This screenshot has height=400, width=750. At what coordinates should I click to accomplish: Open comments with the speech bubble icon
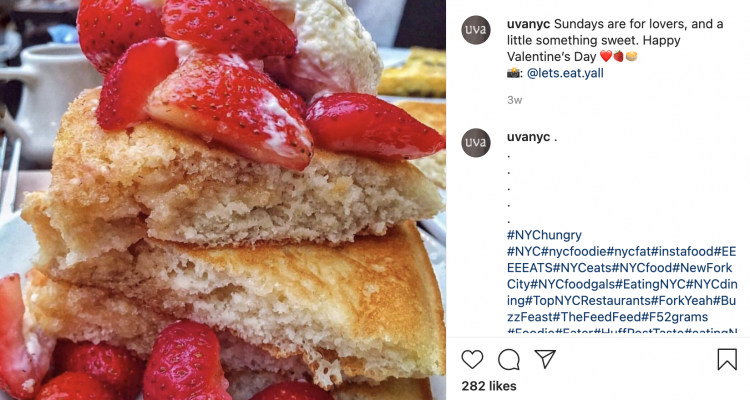pos(508,359)
